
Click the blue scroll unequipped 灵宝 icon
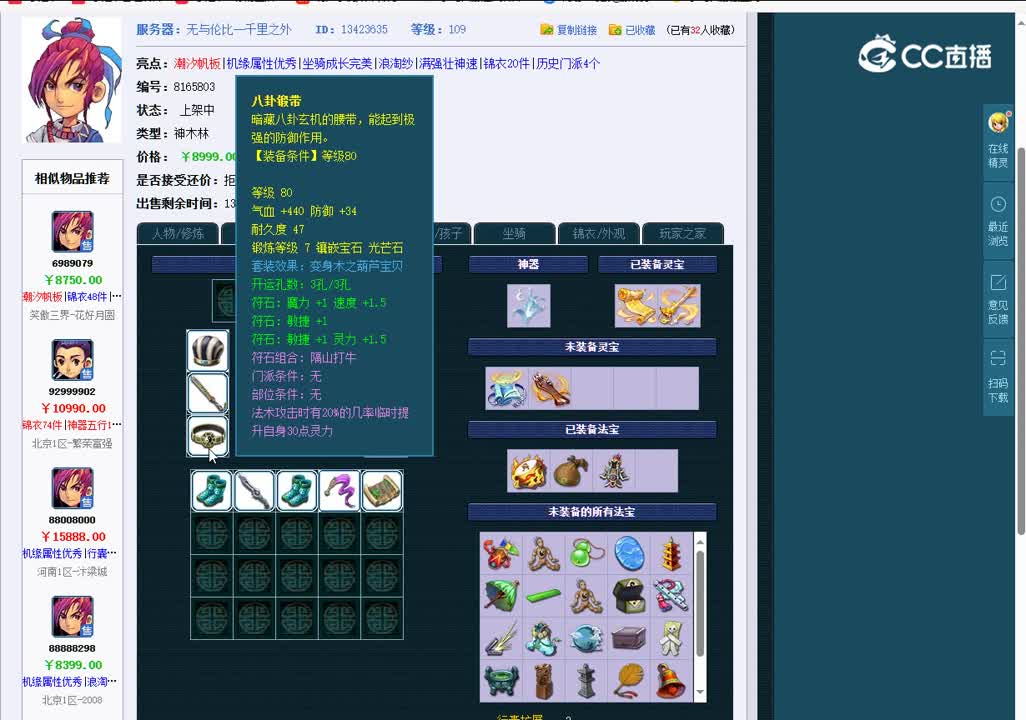507,388
